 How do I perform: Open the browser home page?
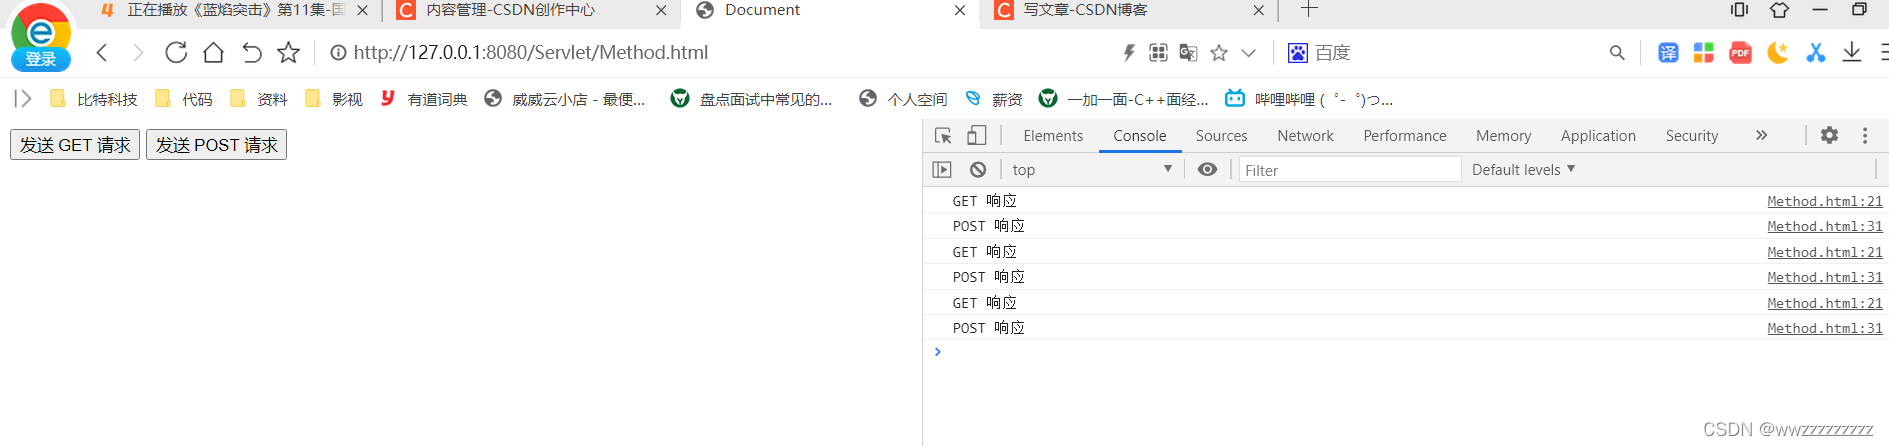click(x=213, y=52)
